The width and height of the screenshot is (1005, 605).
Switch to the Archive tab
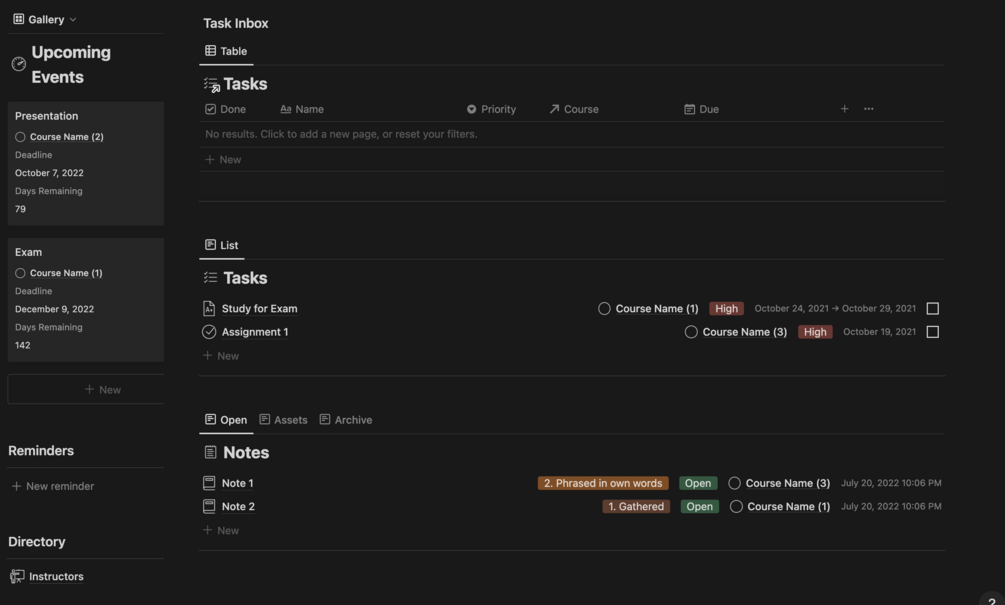pos(346,420)
